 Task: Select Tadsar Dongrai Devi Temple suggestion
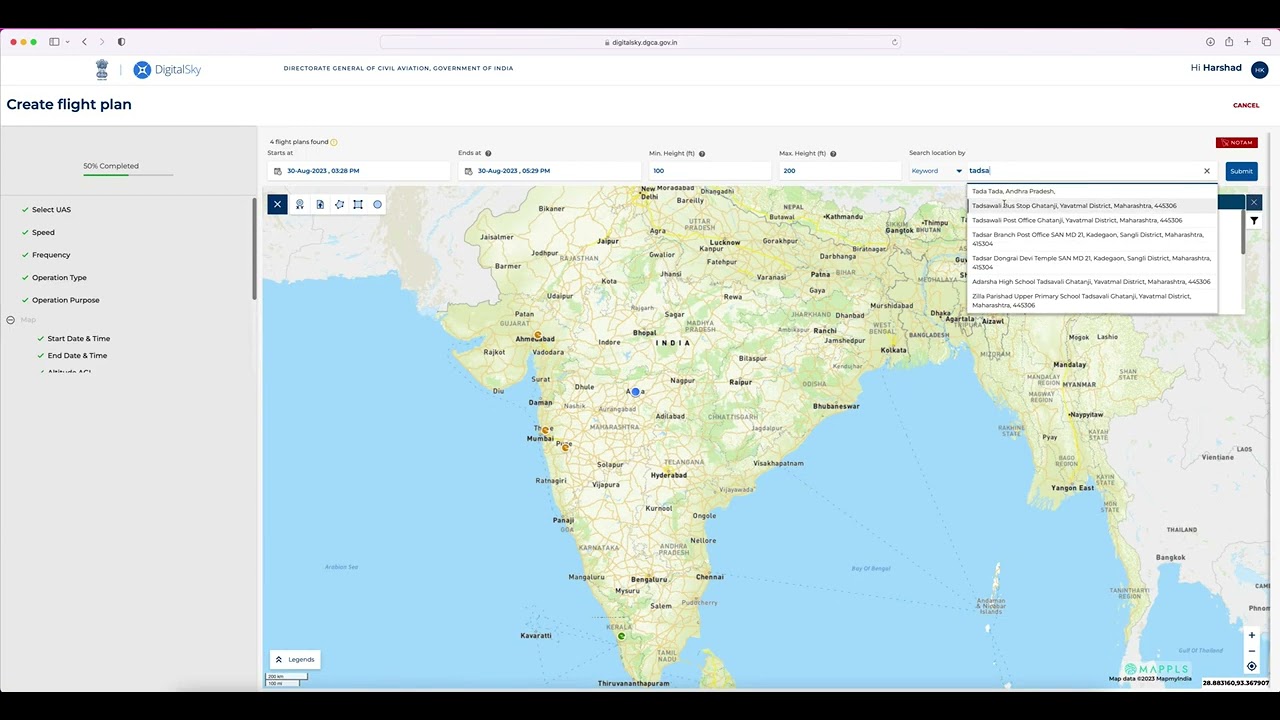point(1092,262)
